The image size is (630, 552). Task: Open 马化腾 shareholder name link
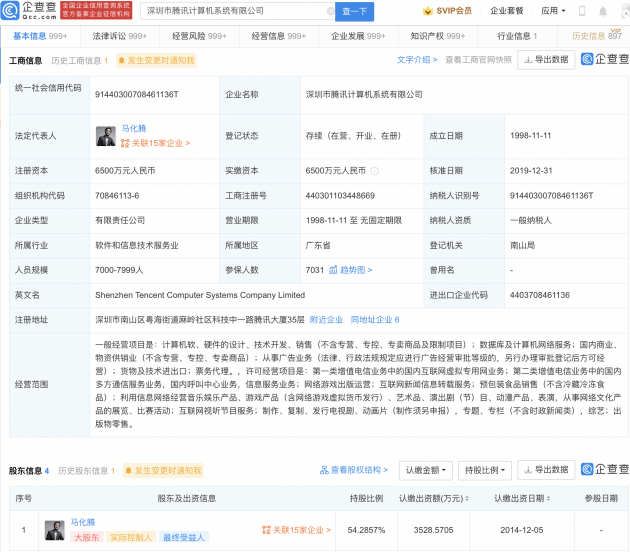tap(83, 522)
